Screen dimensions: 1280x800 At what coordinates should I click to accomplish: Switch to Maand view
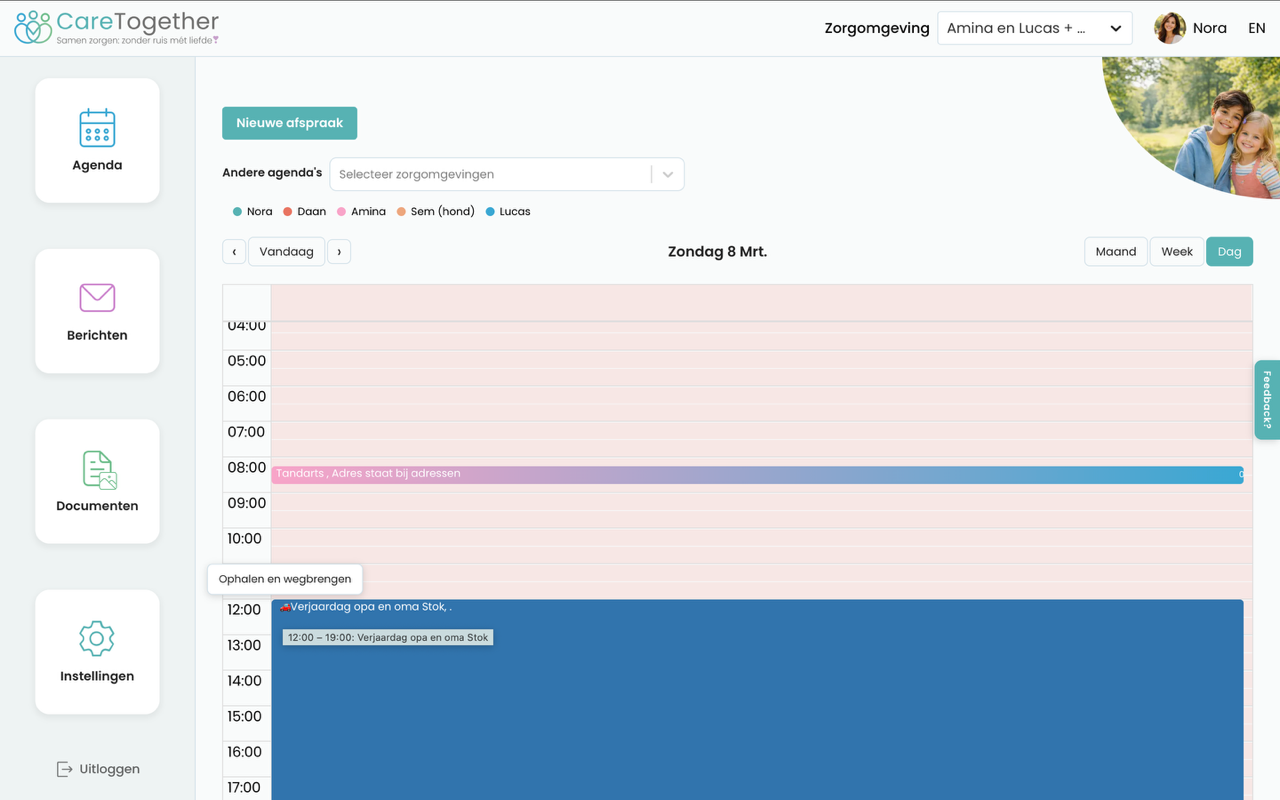tap(1116, 252)
